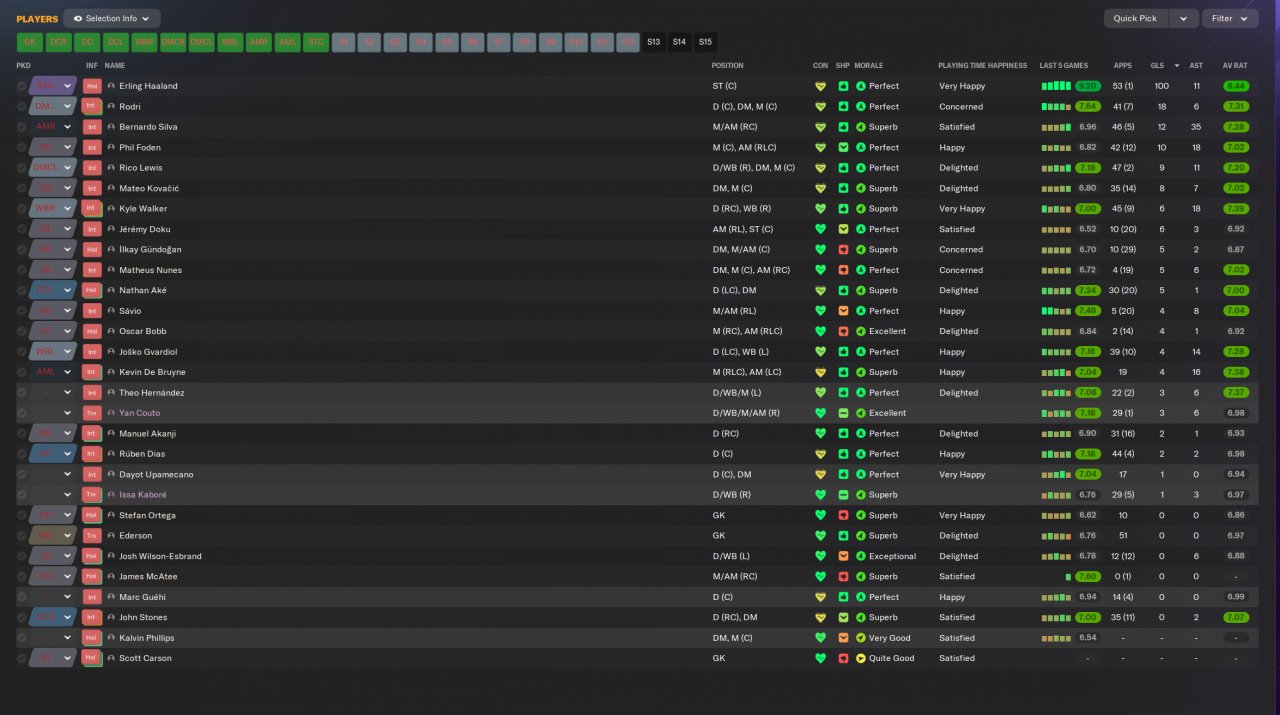Select S15 substitute slot

[x=706, y=42]
